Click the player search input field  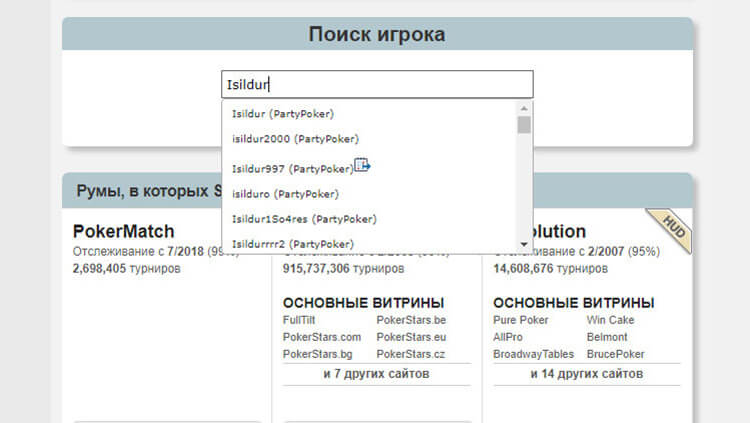point(377,85)
